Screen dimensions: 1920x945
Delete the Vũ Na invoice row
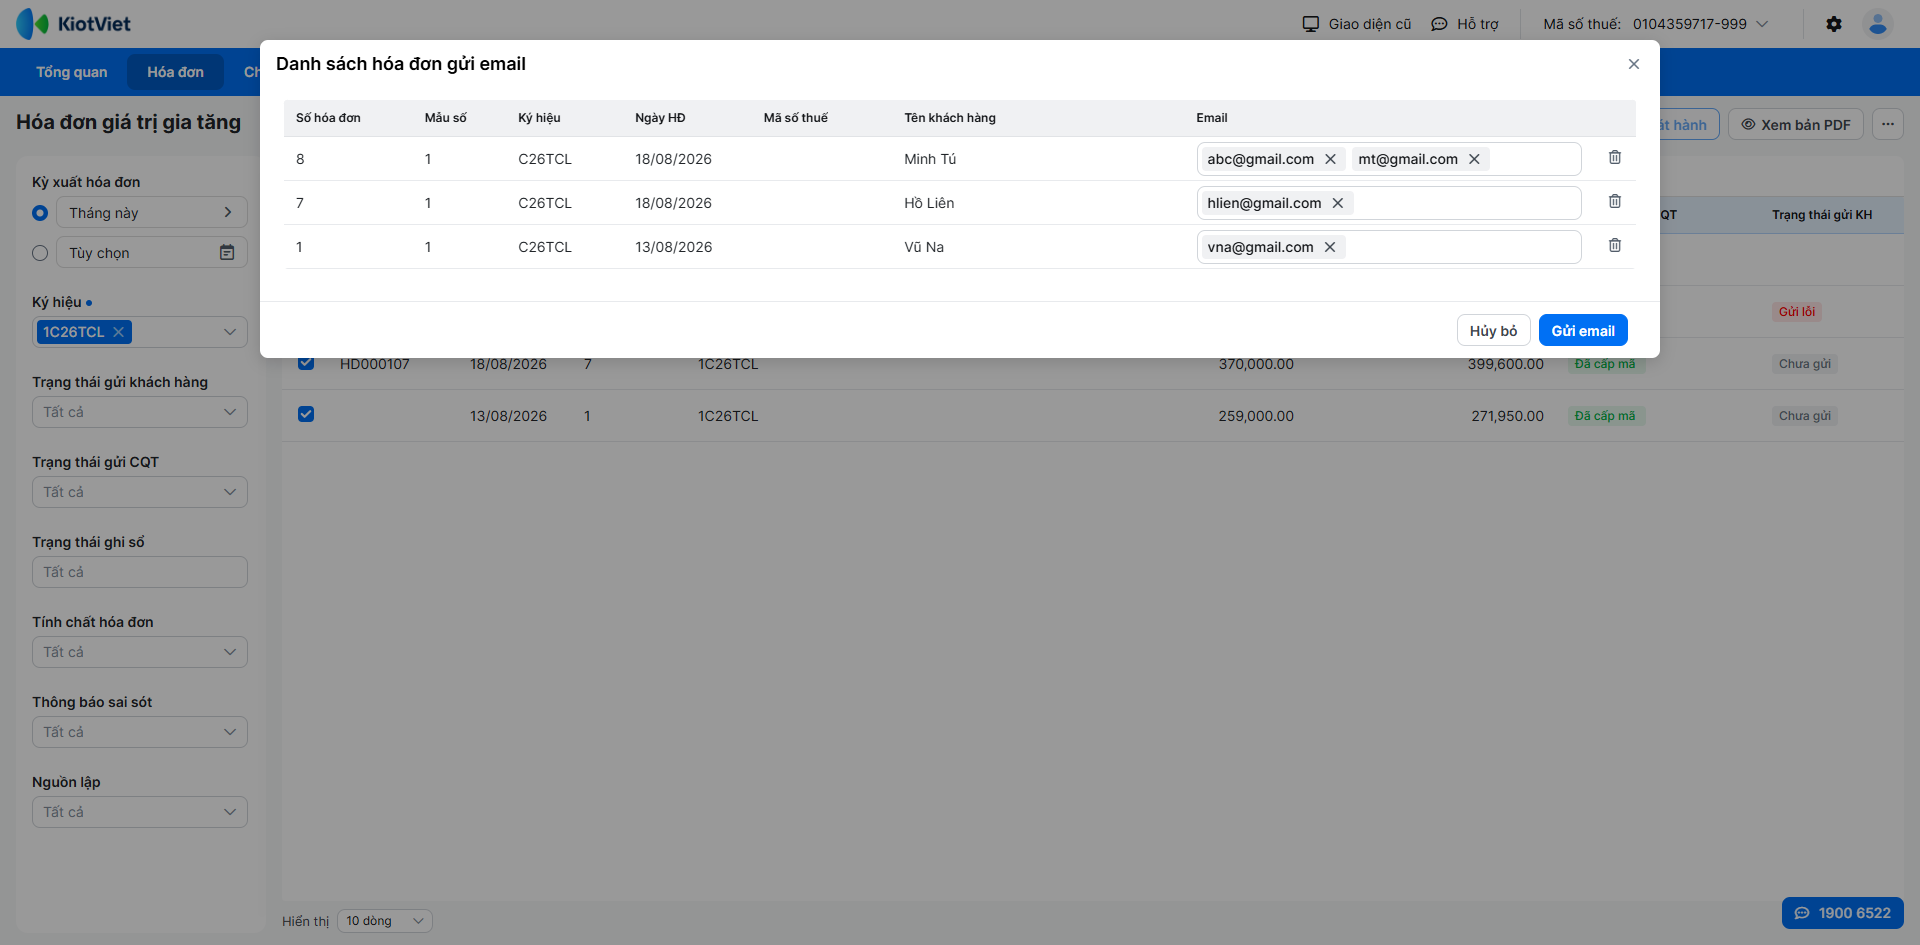[1615, 246]
